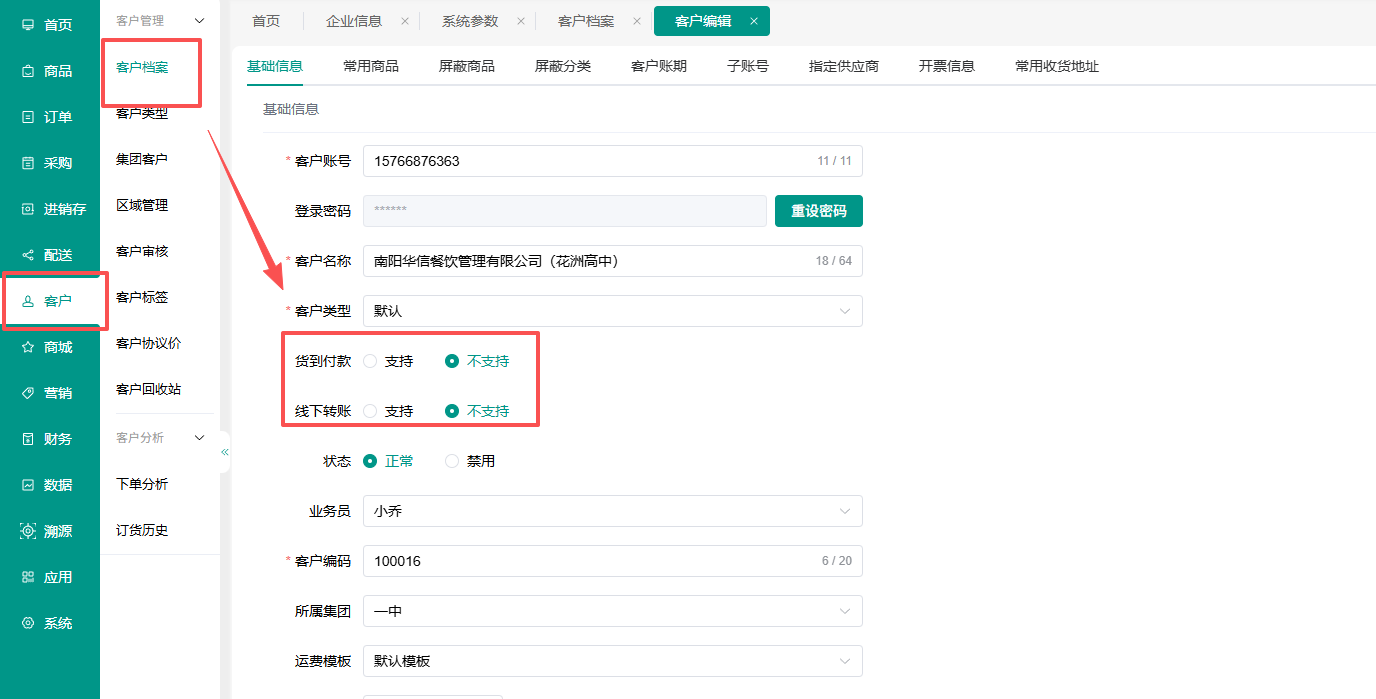The height and width of the screenshot is (699, 1376).
Task: Select the 客户 person icon in sidebar
Action: pos(28,301)
